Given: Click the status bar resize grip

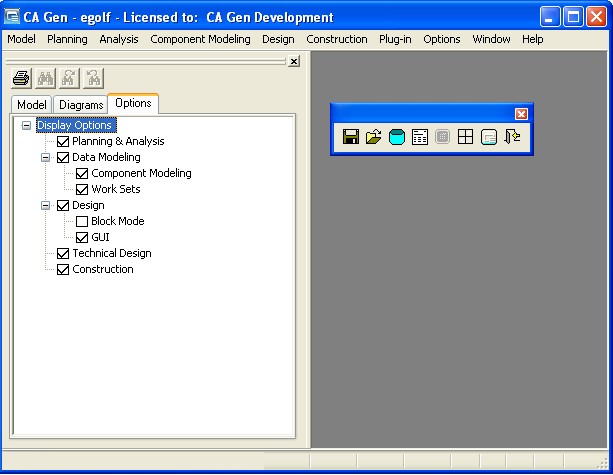Looking at the screenshot, I should [x=603, y=462].
